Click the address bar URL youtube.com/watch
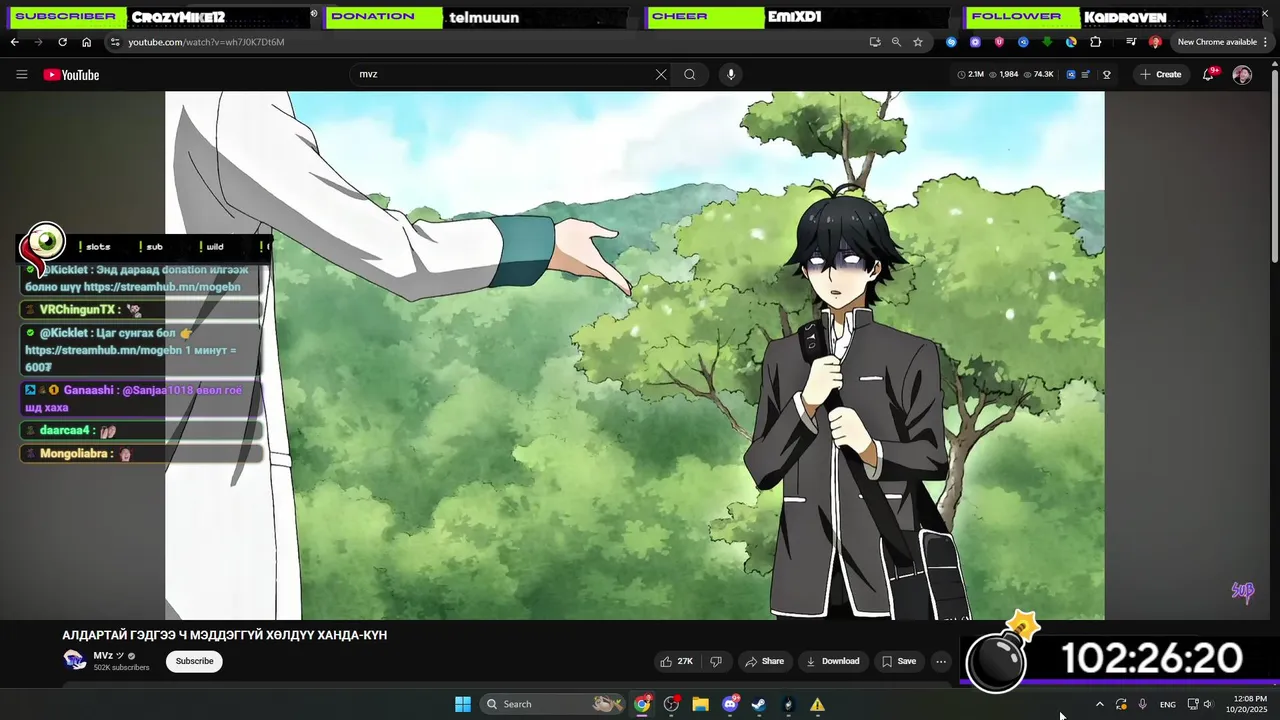1280x720 pixels. pos(206,42)
